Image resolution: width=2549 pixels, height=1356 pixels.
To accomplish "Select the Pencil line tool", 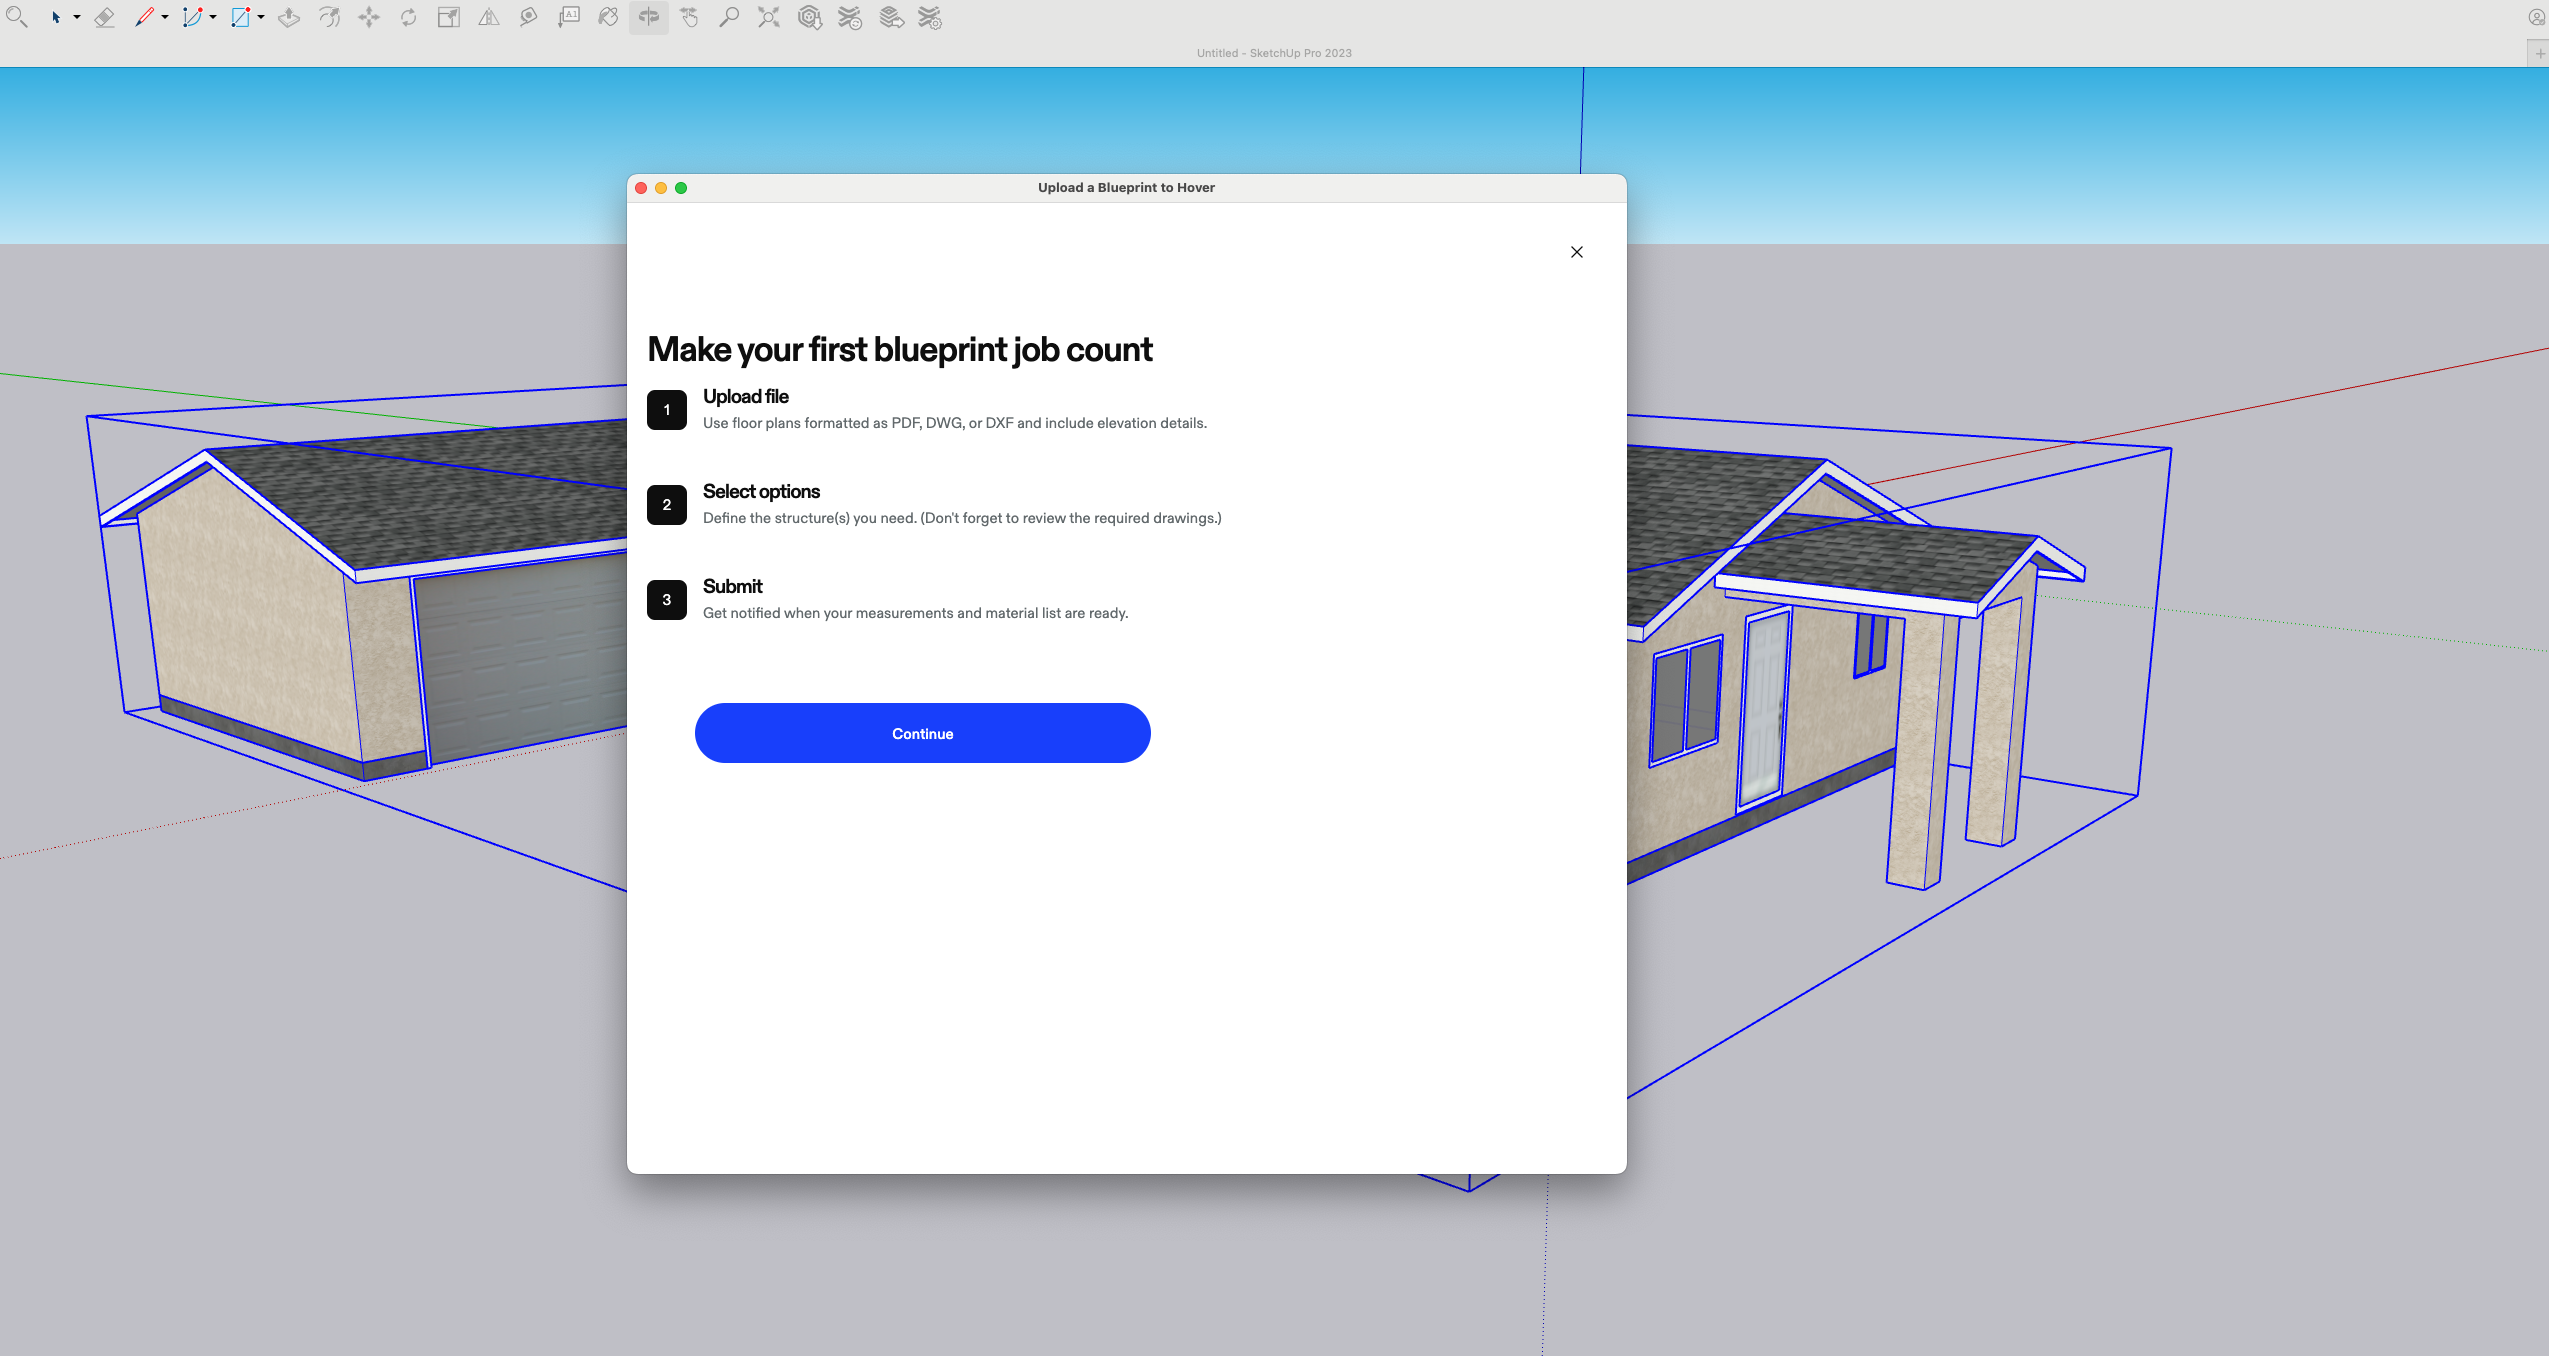I will click(144, 17).
